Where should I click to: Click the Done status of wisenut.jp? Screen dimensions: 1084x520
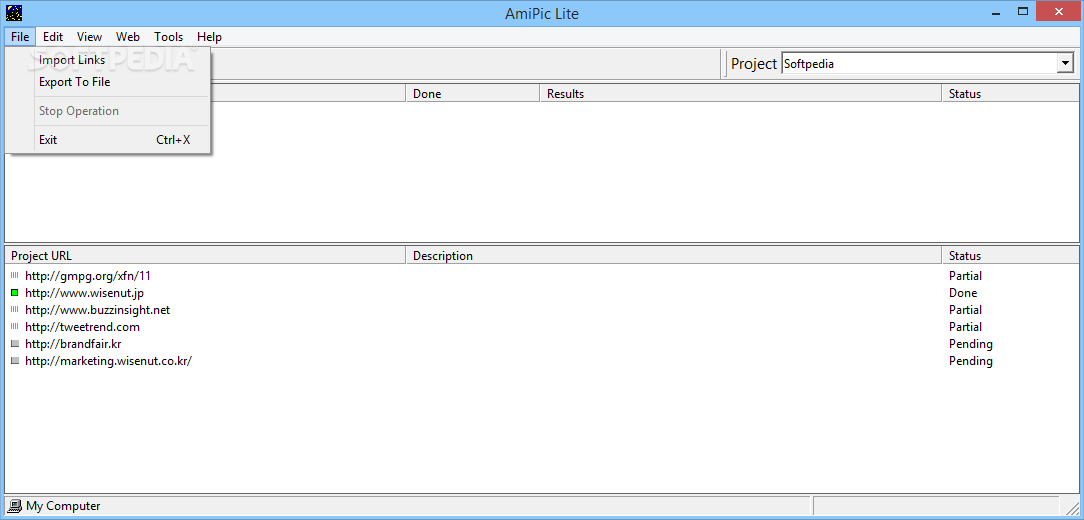(963, 292)
